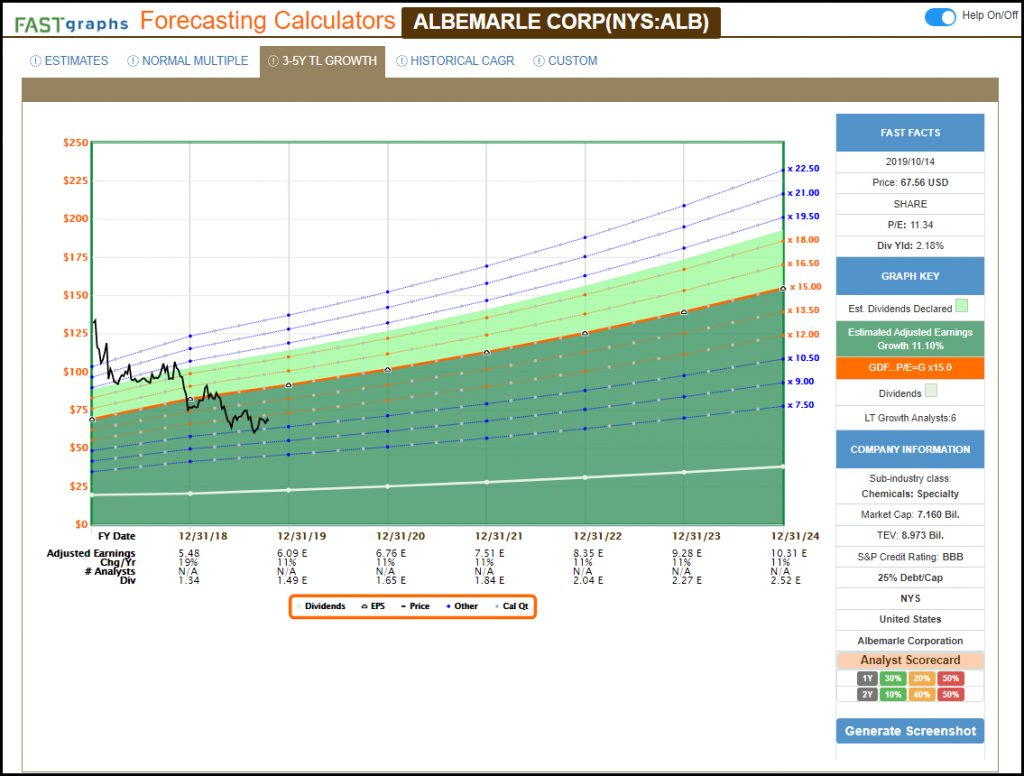Click the info icon beside Custom tab
This screenshot has width=1024, height=776.
[539, 61]
